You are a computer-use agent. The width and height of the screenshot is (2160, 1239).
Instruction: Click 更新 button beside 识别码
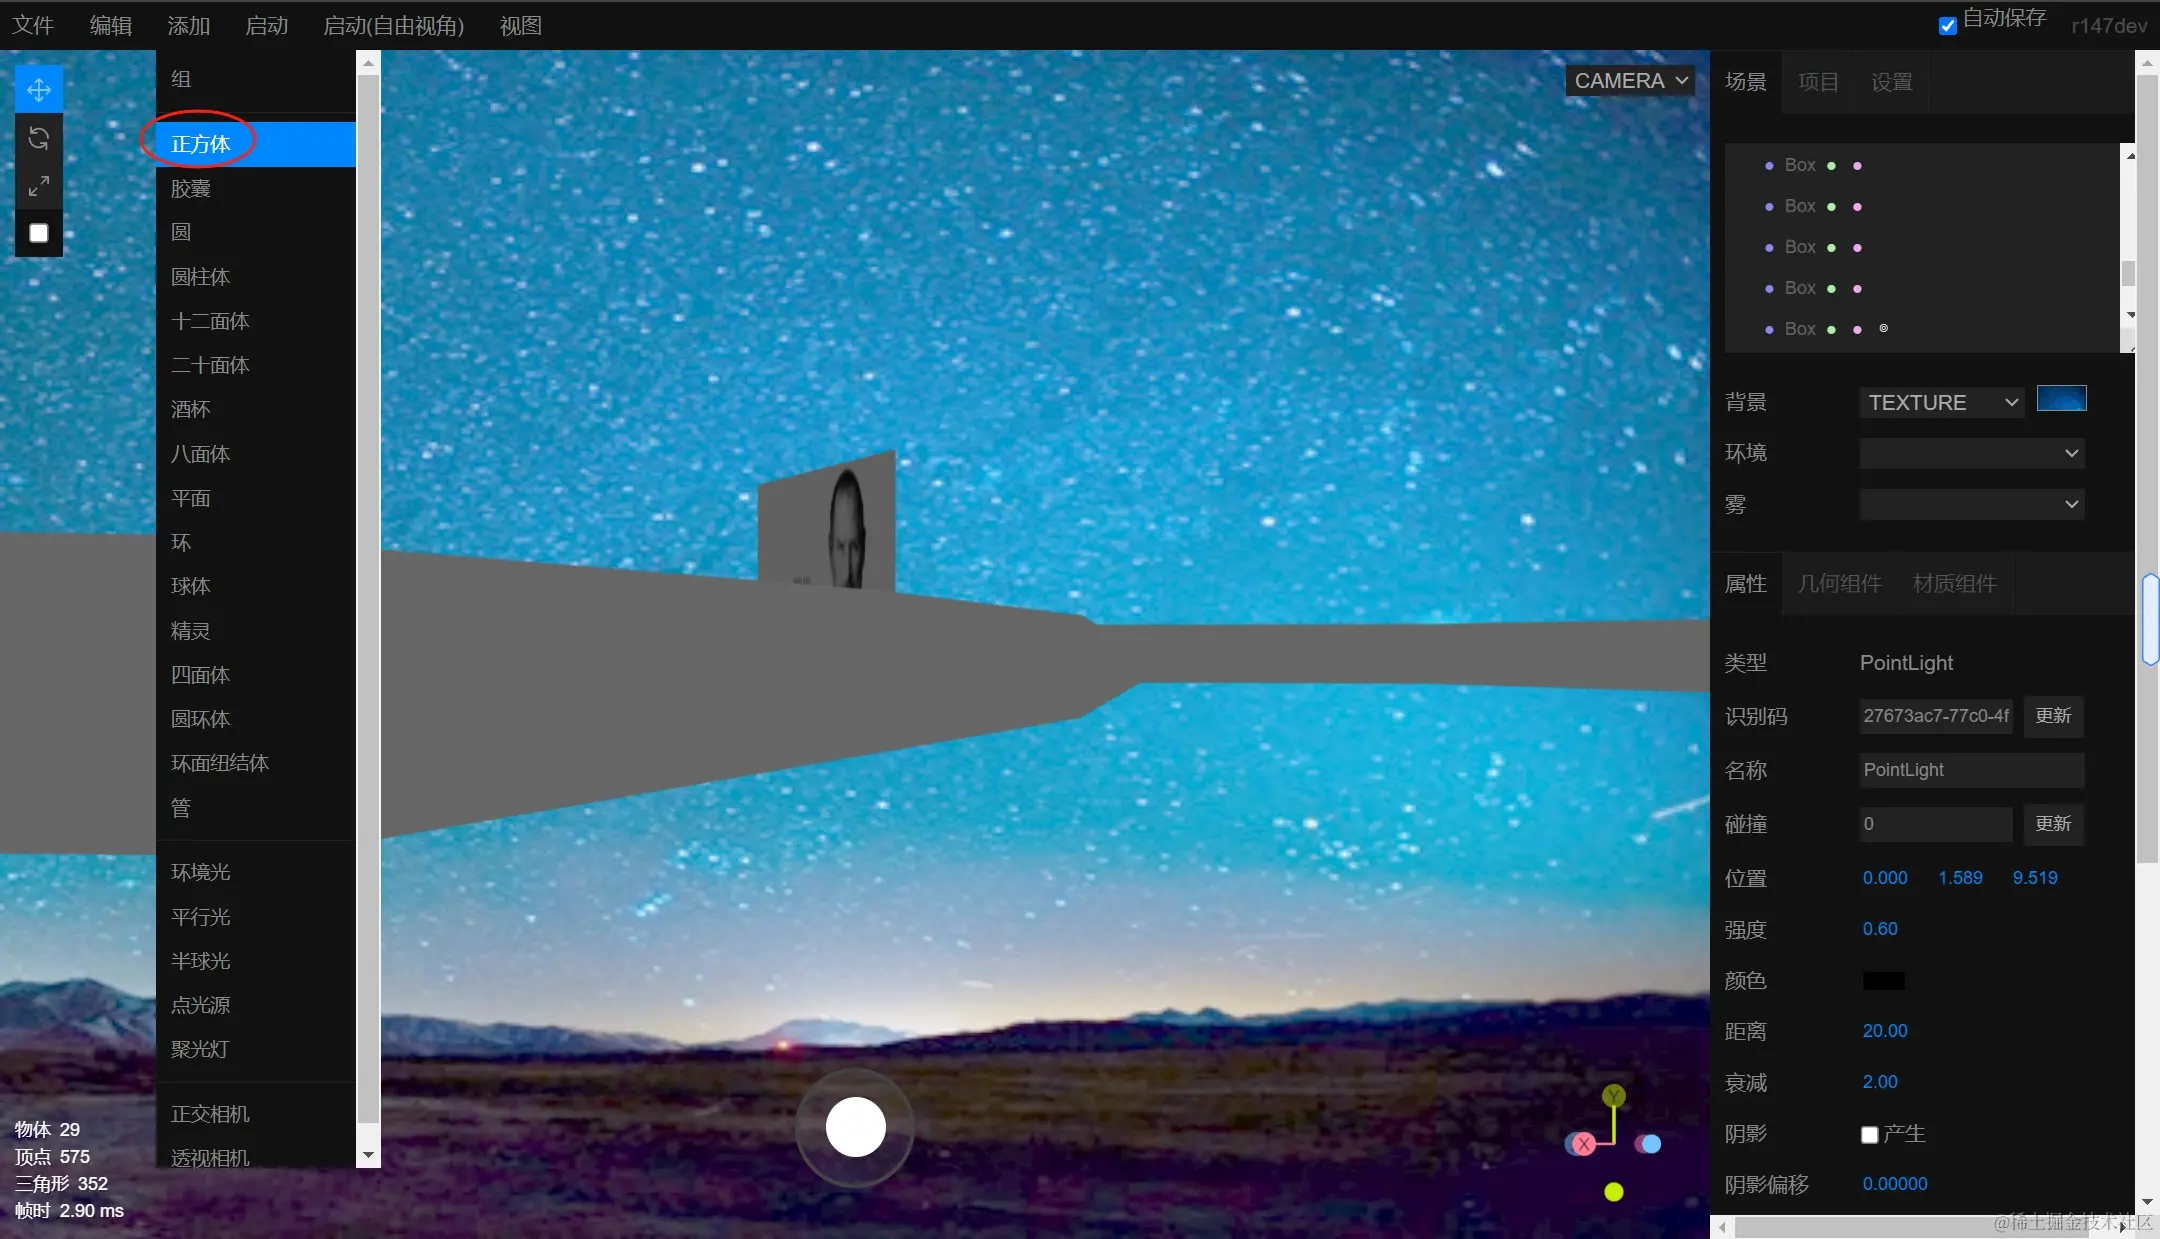2053,716
